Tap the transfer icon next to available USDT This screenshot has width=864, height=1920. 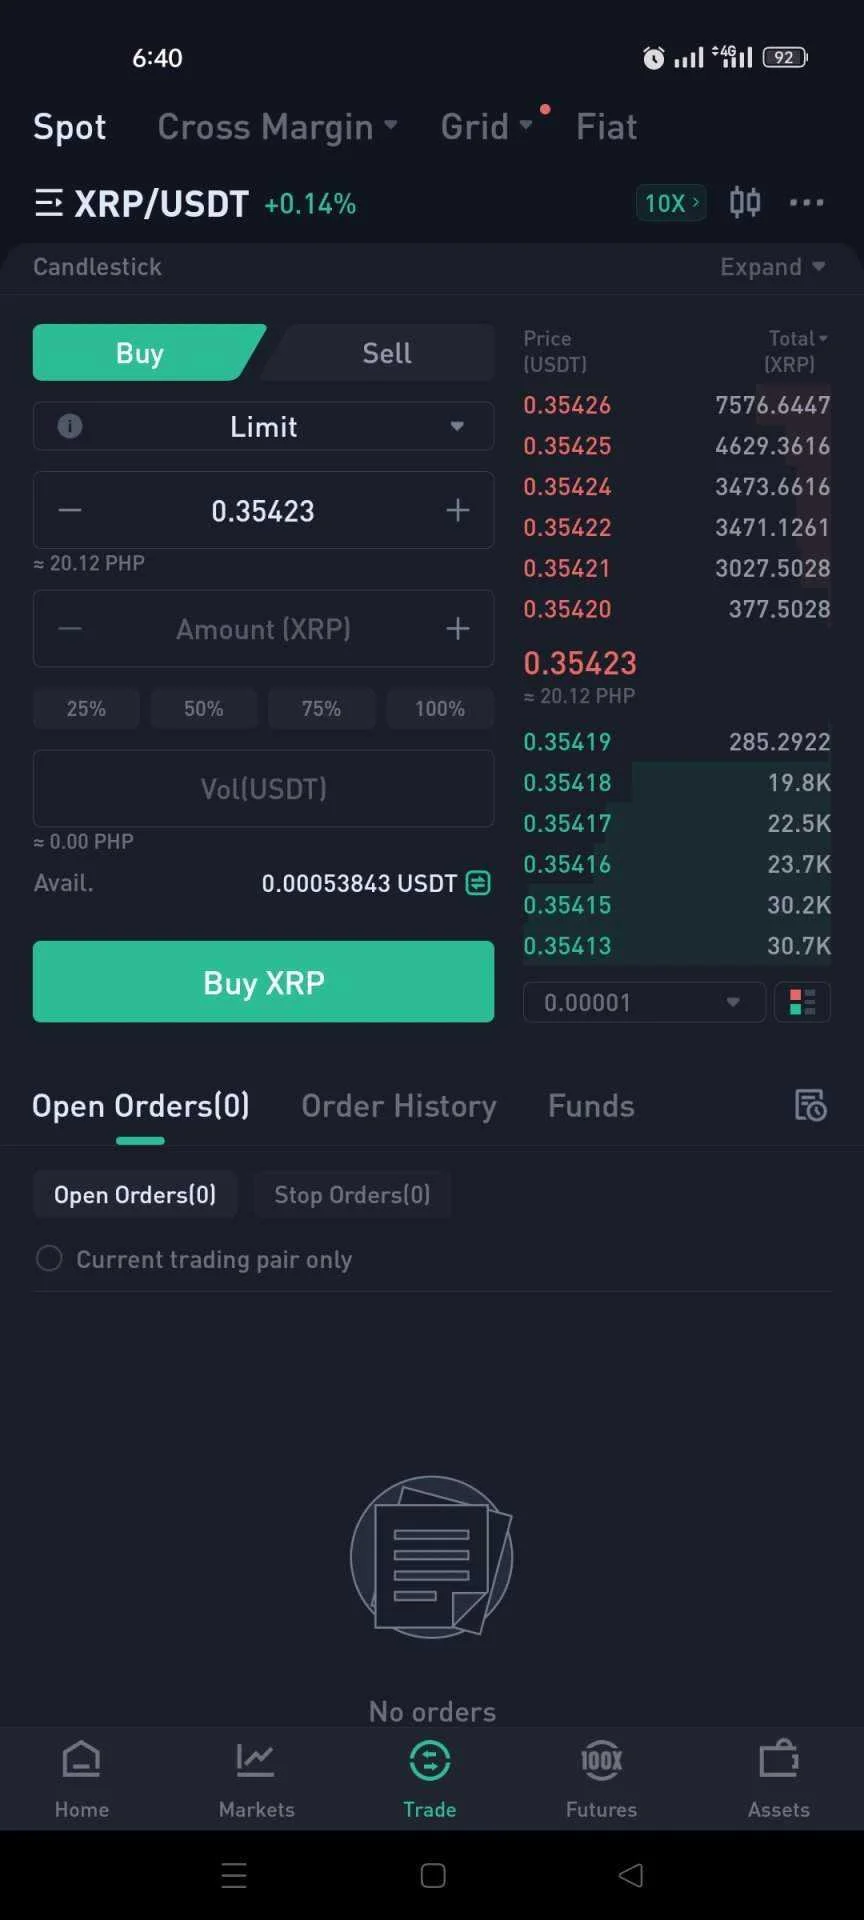(478, 883)
